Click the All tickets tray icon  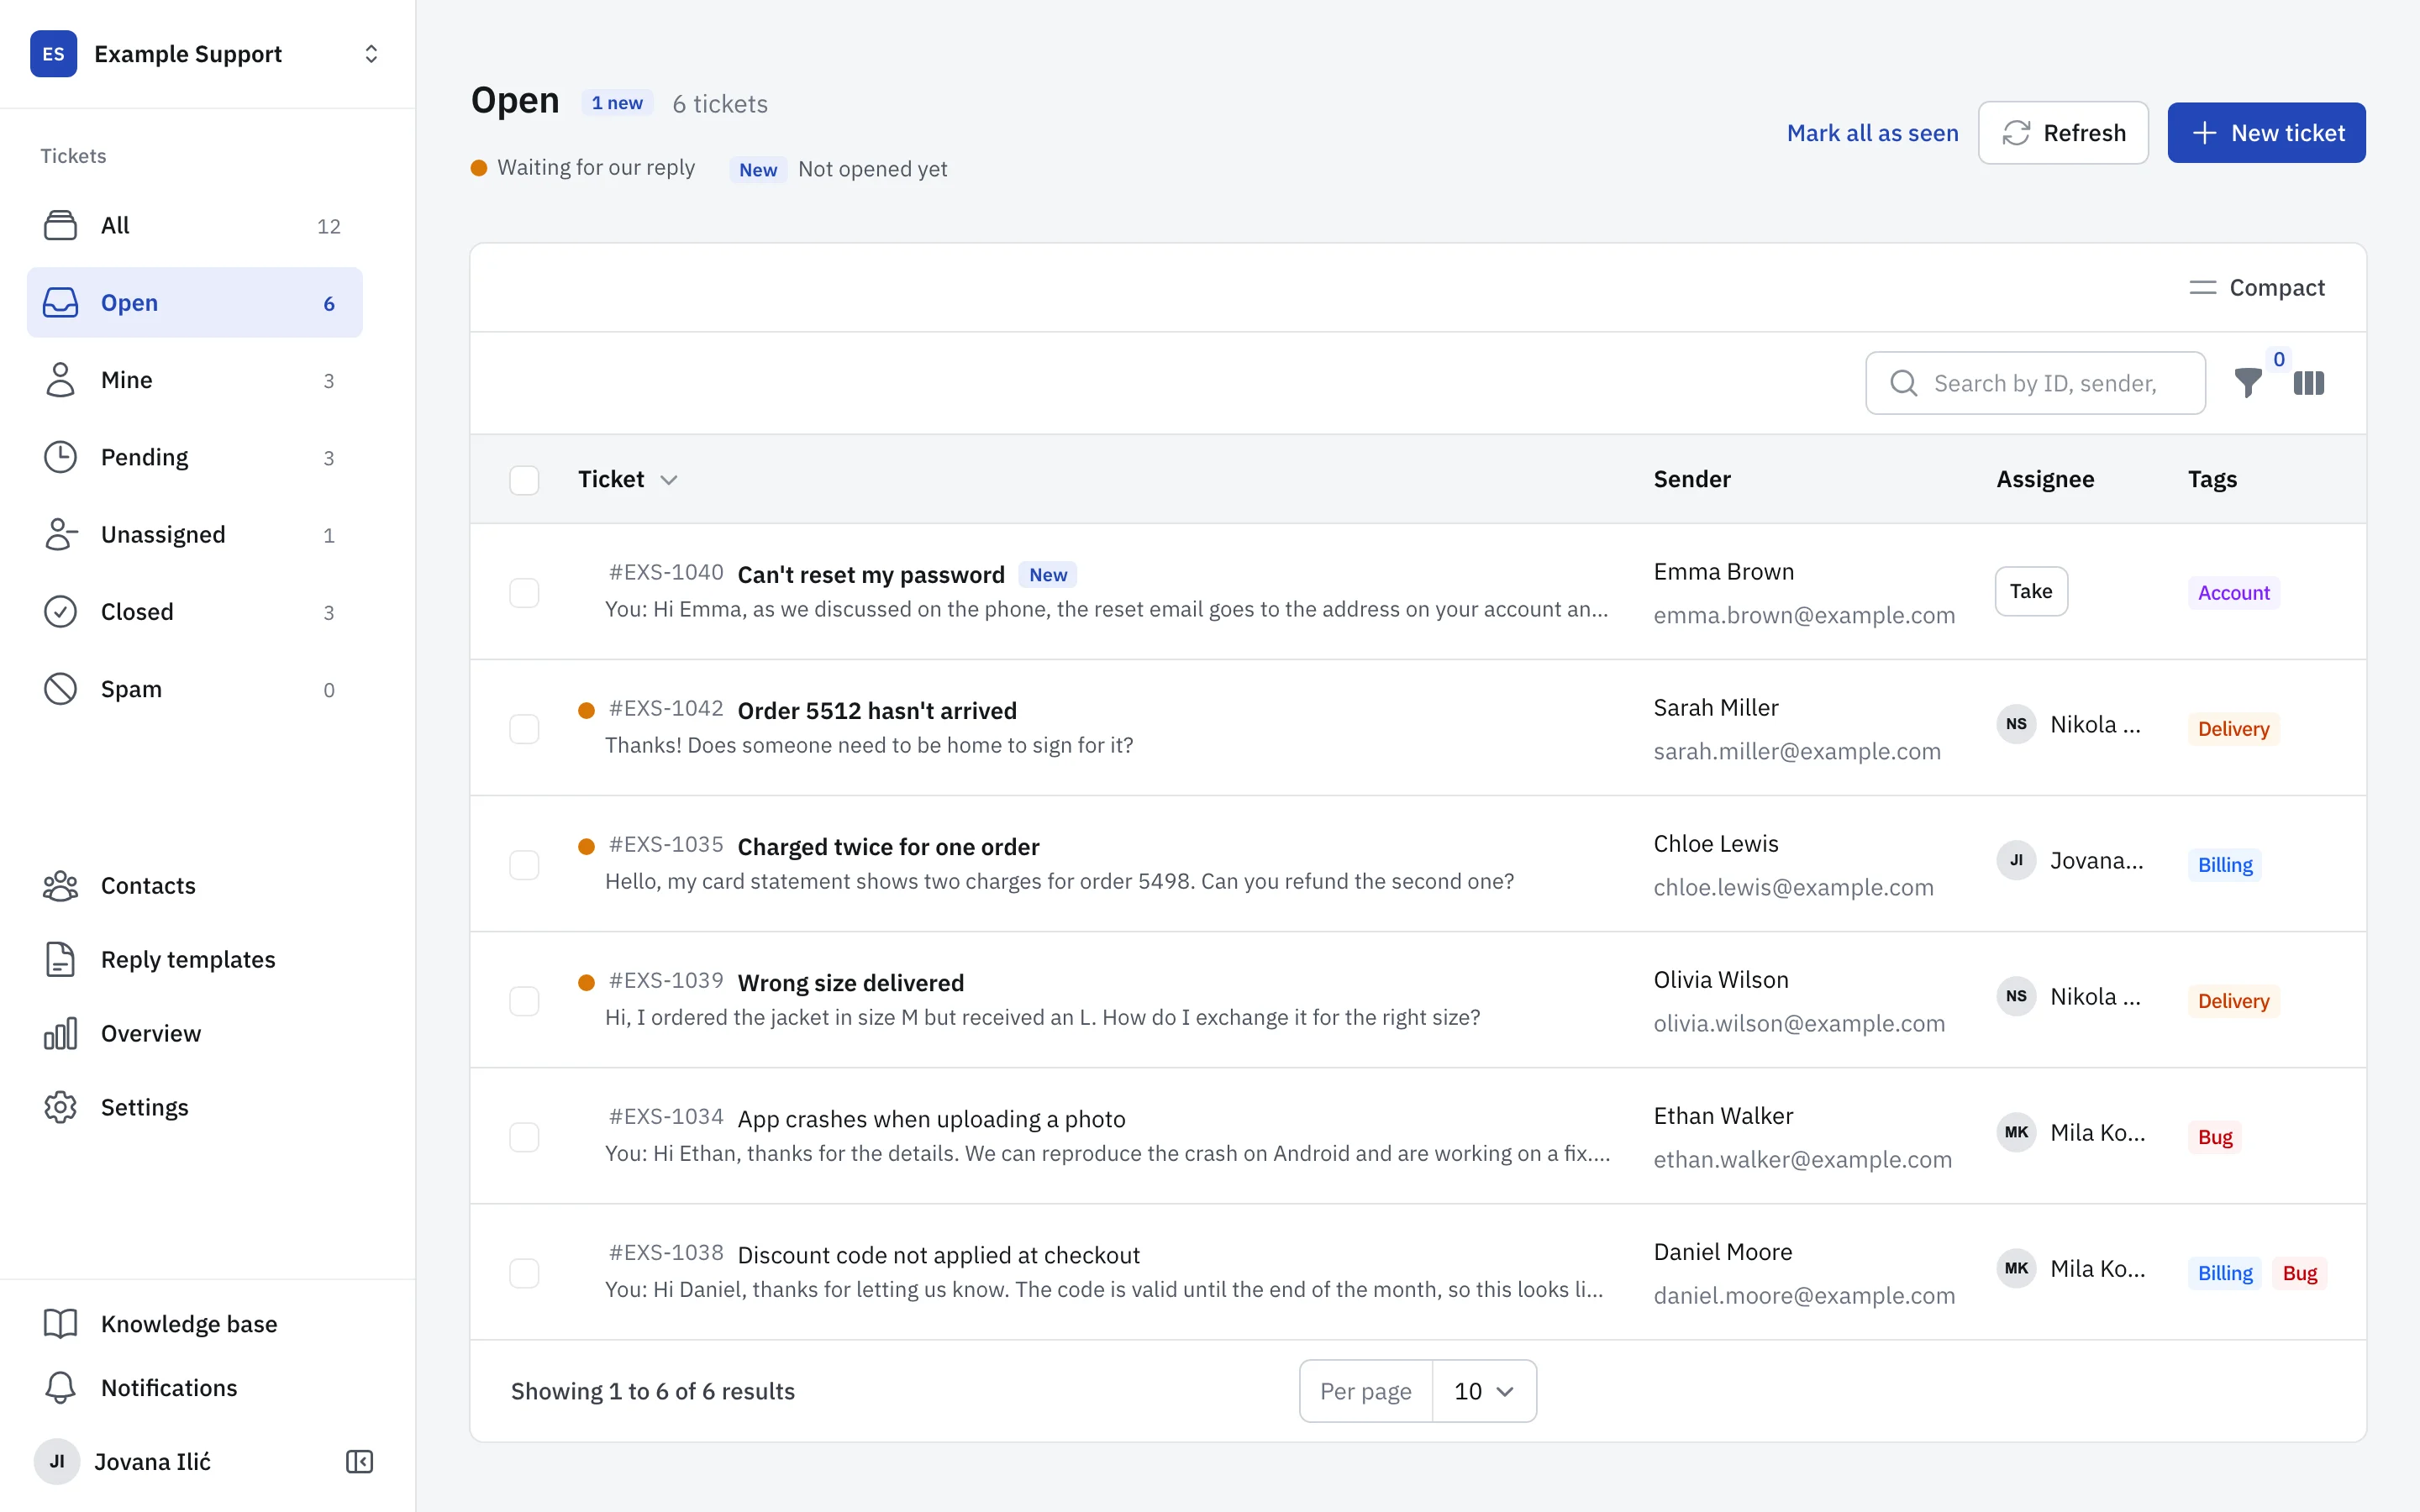(60, 225)
